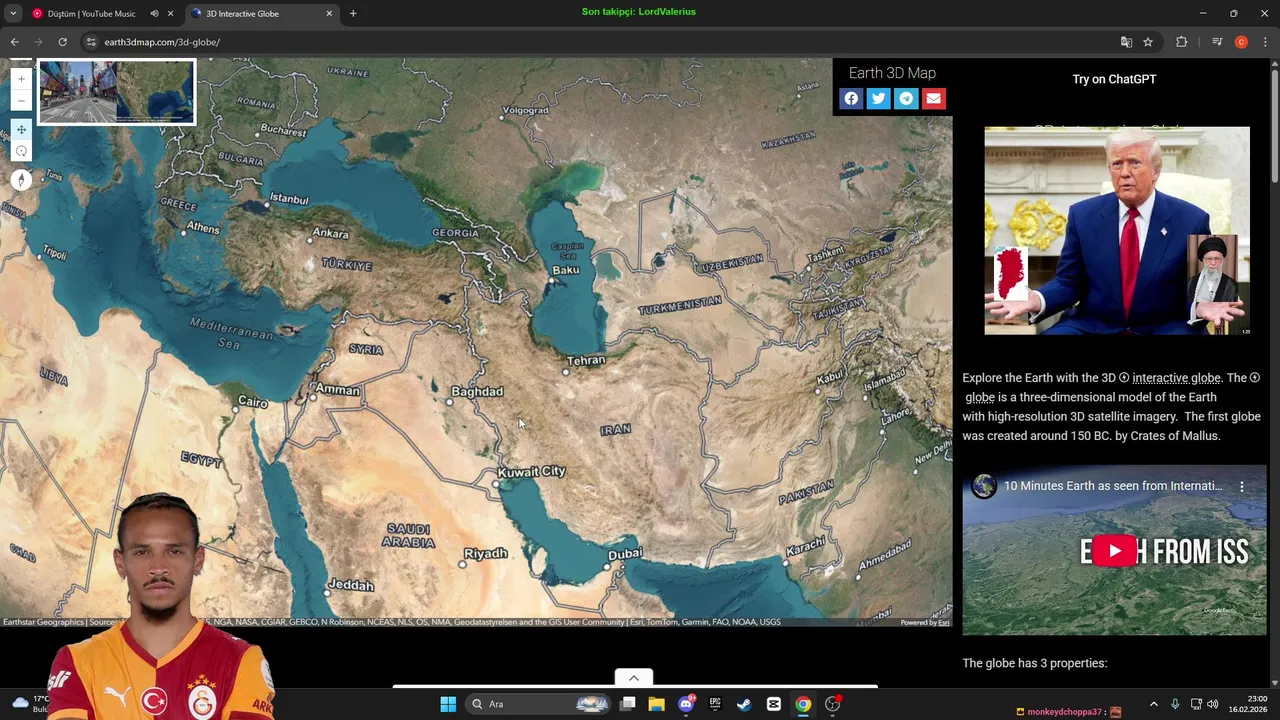Mute the YouTube Music tab audio
This screenshot has width=1280, height=720.
click(154, 14)
